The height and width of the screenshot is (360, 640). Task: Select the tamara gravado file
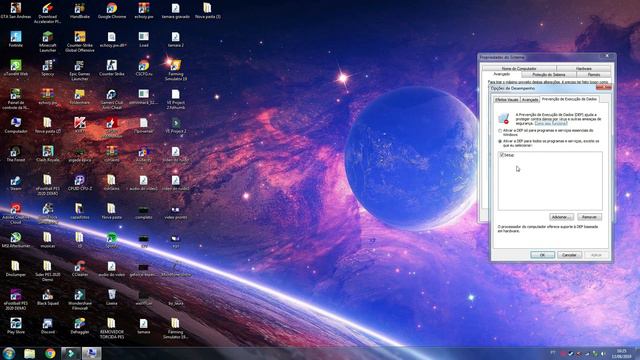coord(176,11)
